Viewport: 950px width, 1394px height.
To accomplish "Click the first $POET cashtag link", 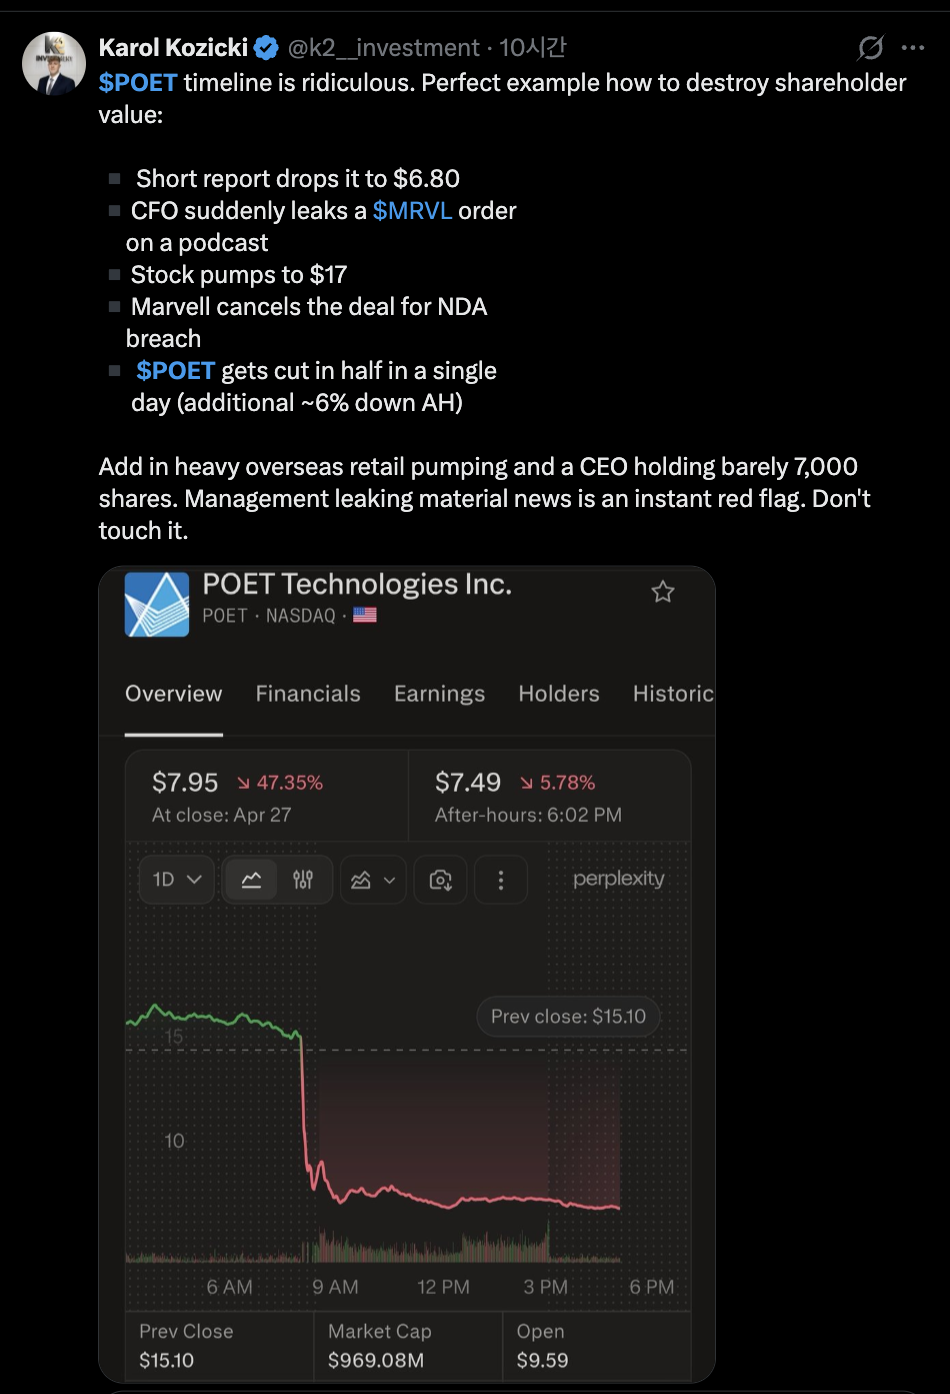I will point(138,83).
